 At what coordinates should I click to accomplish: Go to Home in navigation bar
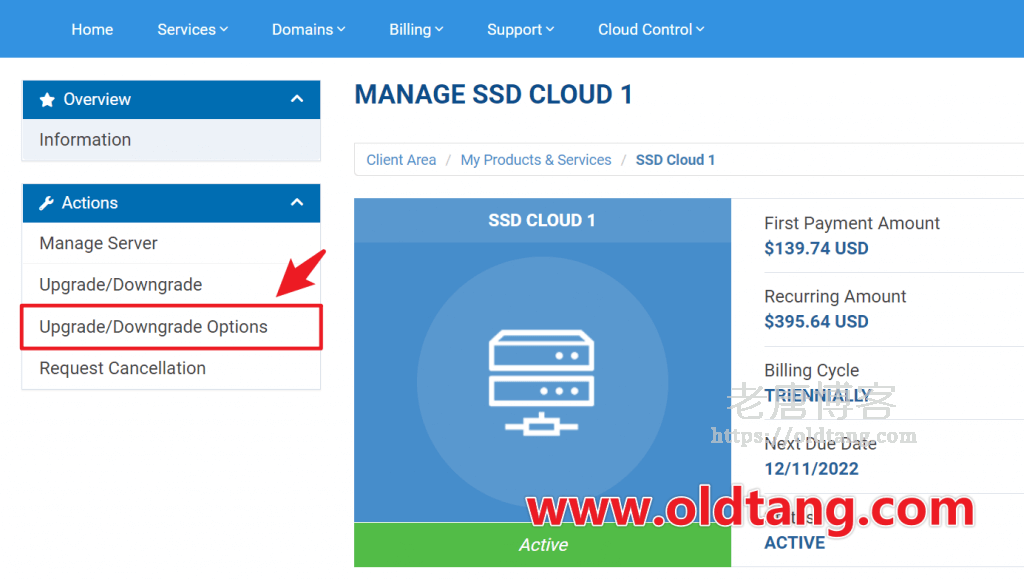[x=92, y=29]
